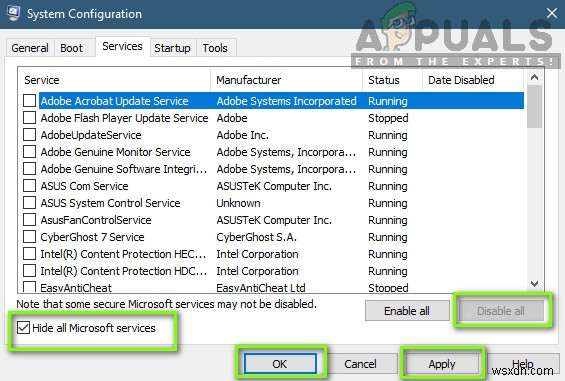Screen dimensions: 565x381
Task: Enable the Adobe Genuine Software Integrity checkbox
Action: (29, 169)
